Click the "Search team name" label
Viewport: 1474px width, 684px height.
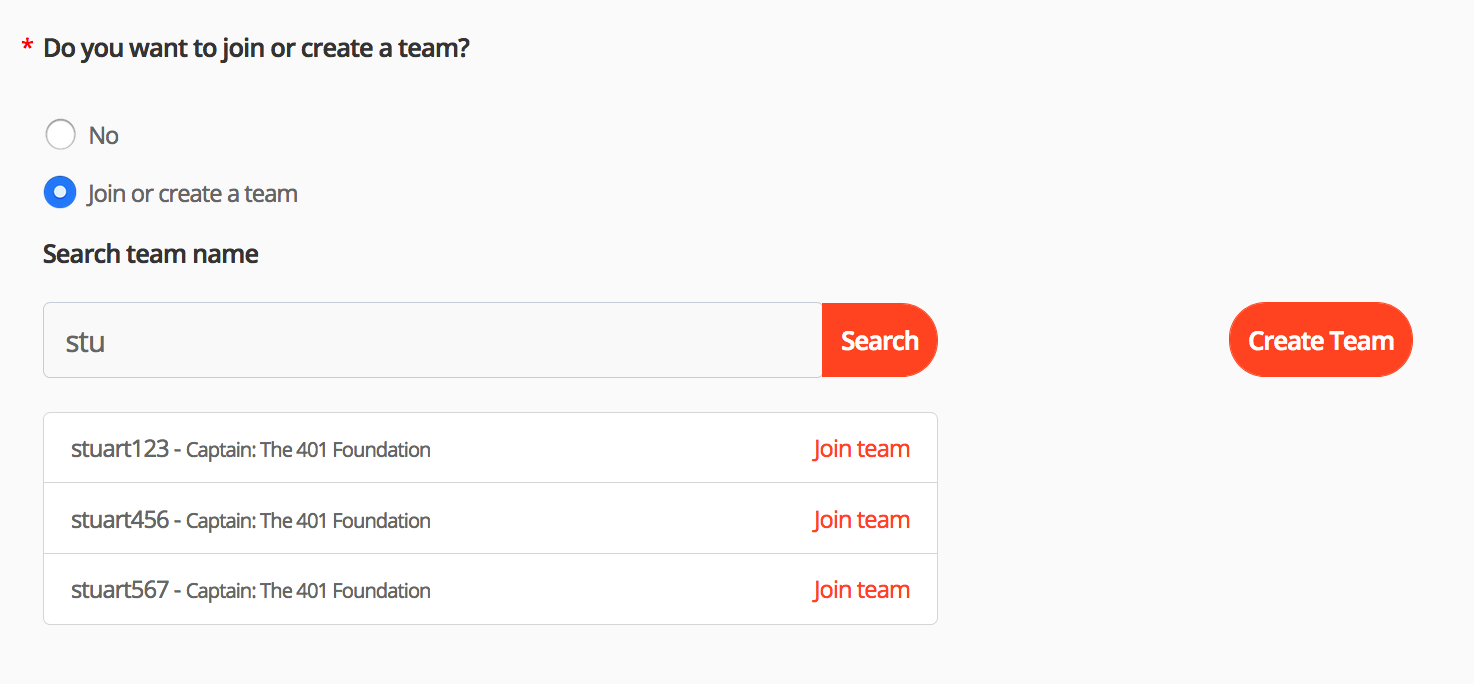point(151,255)
